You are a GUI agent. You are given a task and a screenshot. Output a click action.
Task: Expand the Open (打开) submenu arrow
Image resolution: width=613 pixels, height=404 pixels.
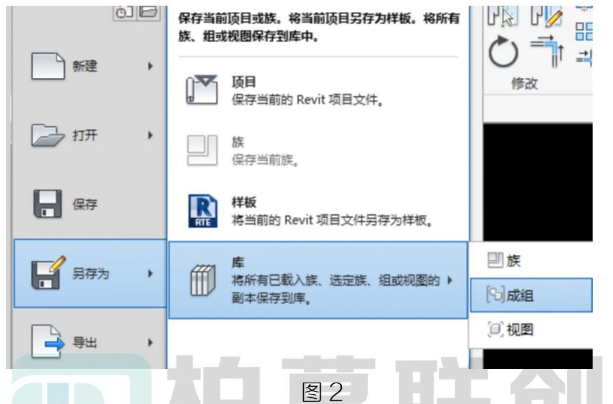click(150, 135)
